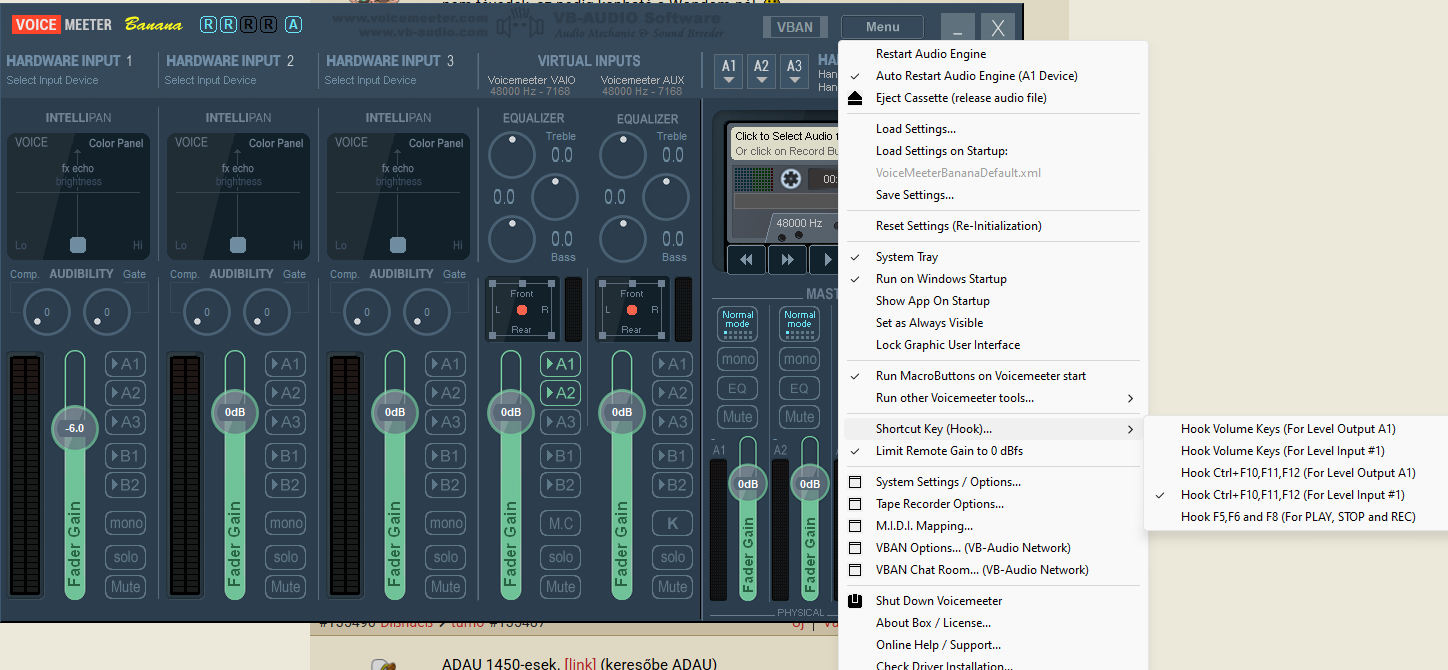The image size is (1448, 670).
Task: Click the Eject Cassette icon in menu
Action: (855, 98)
